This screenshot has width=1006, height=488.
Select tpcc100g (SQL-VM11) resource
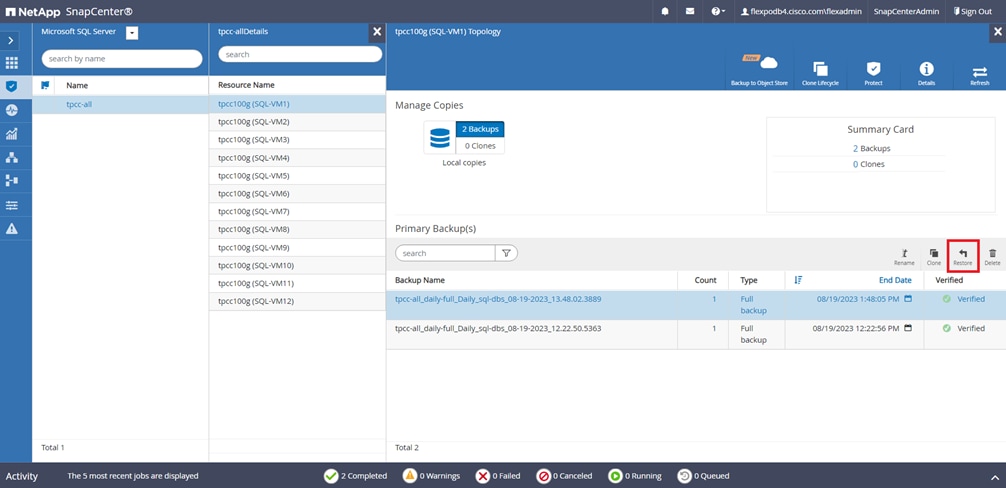tap(297, 283)
